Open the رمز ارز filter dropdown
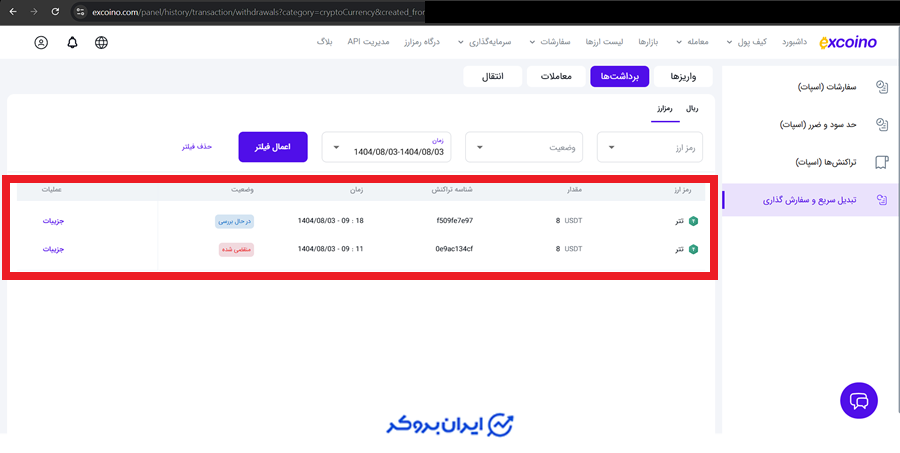 650,147
